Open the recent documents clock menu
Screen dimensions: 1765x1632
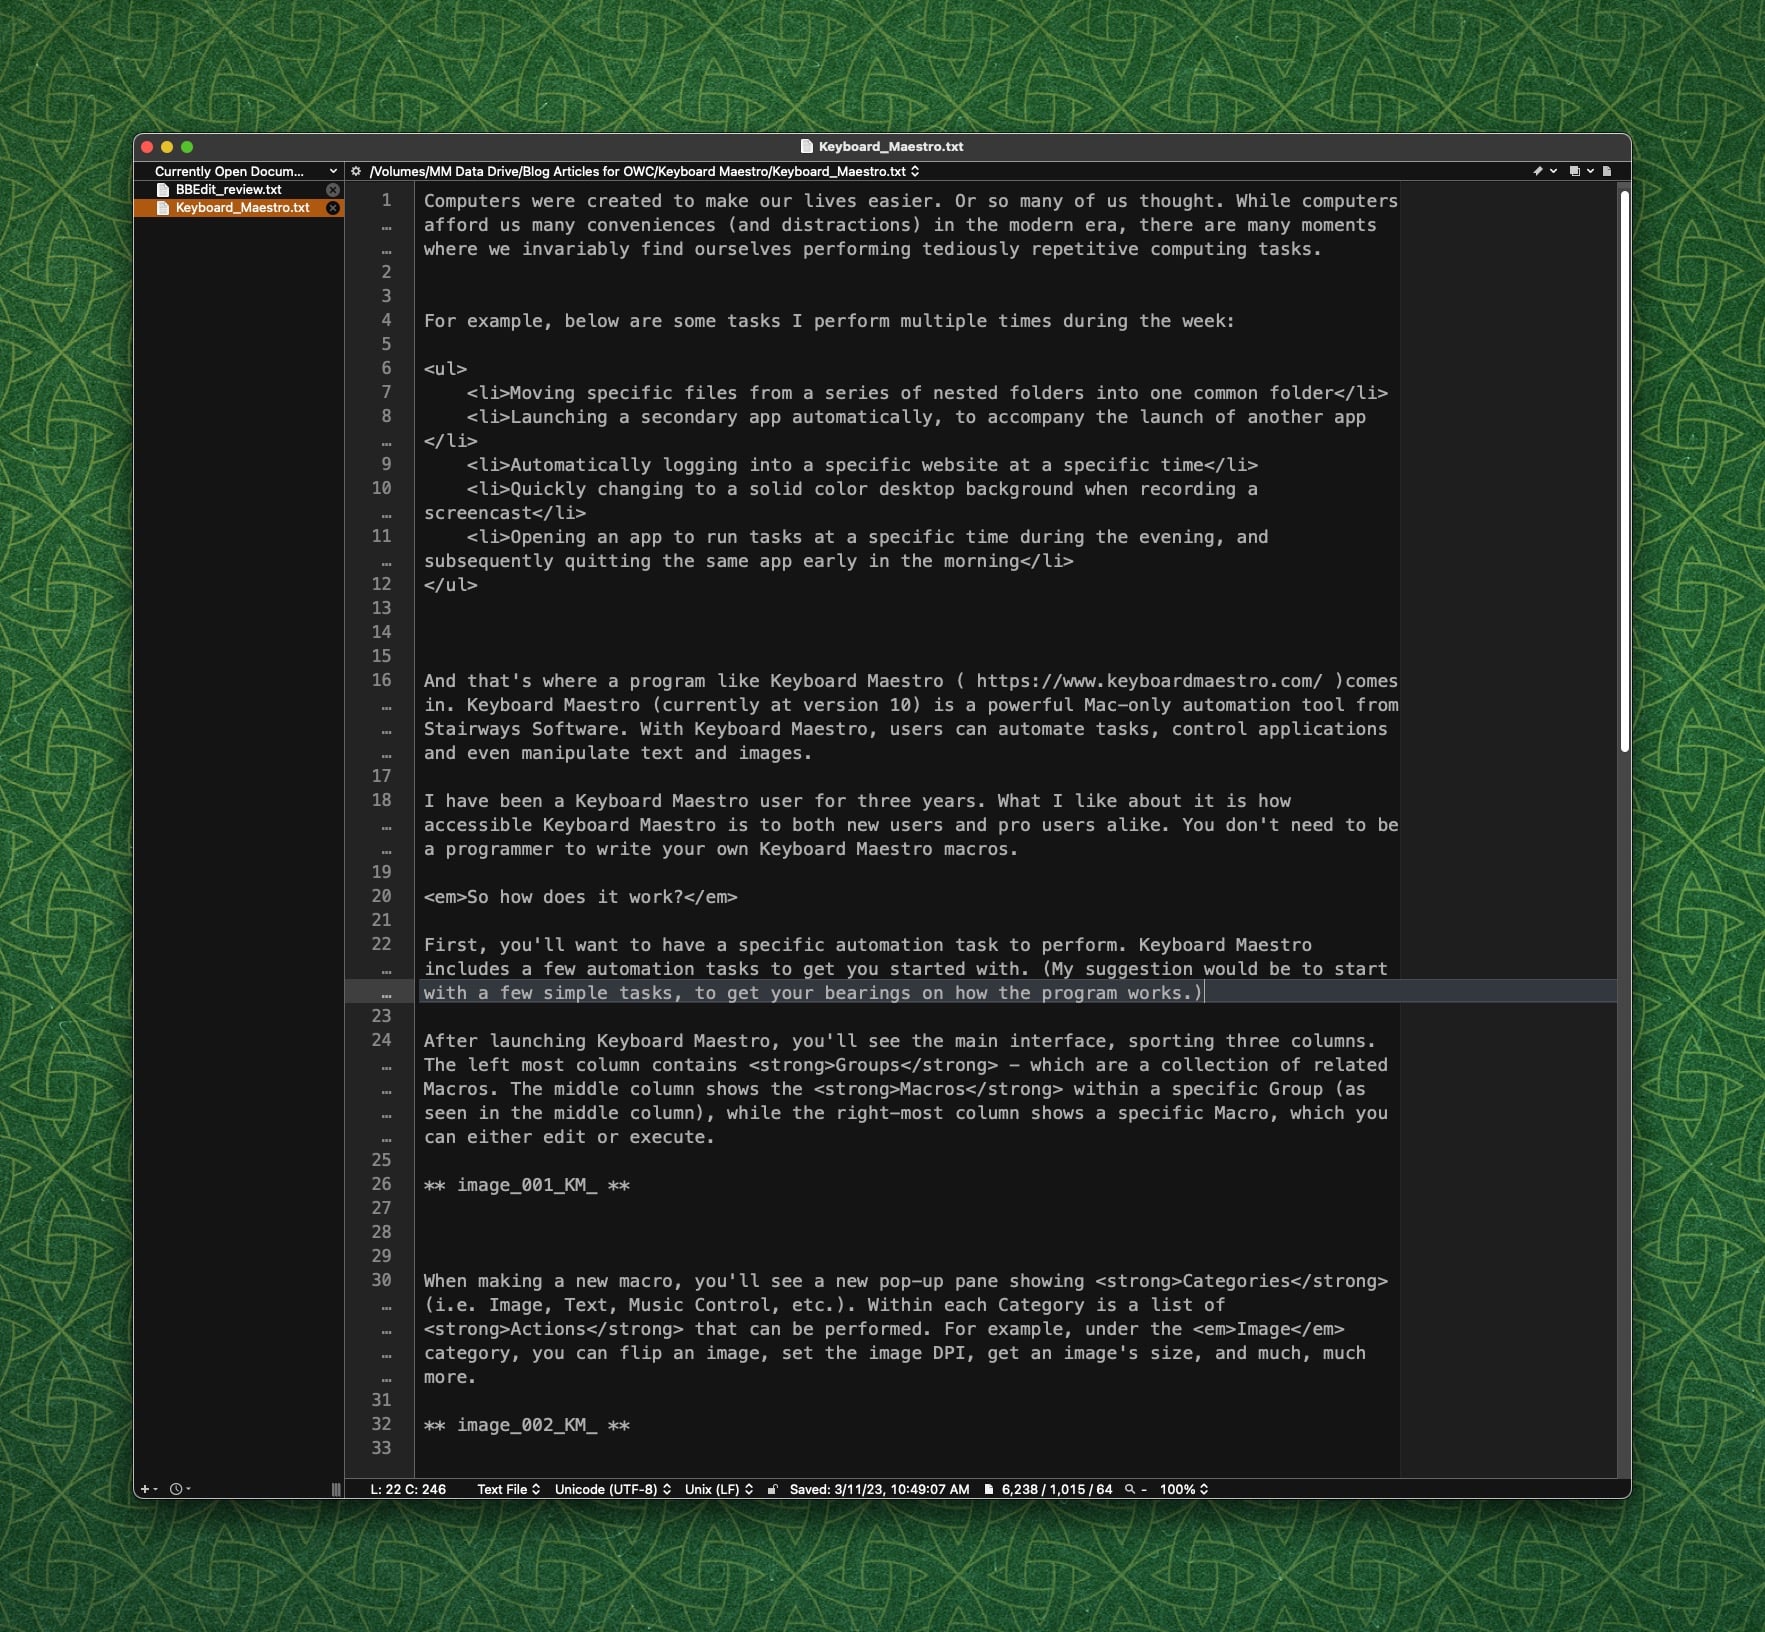click(x=177, y=1489)
